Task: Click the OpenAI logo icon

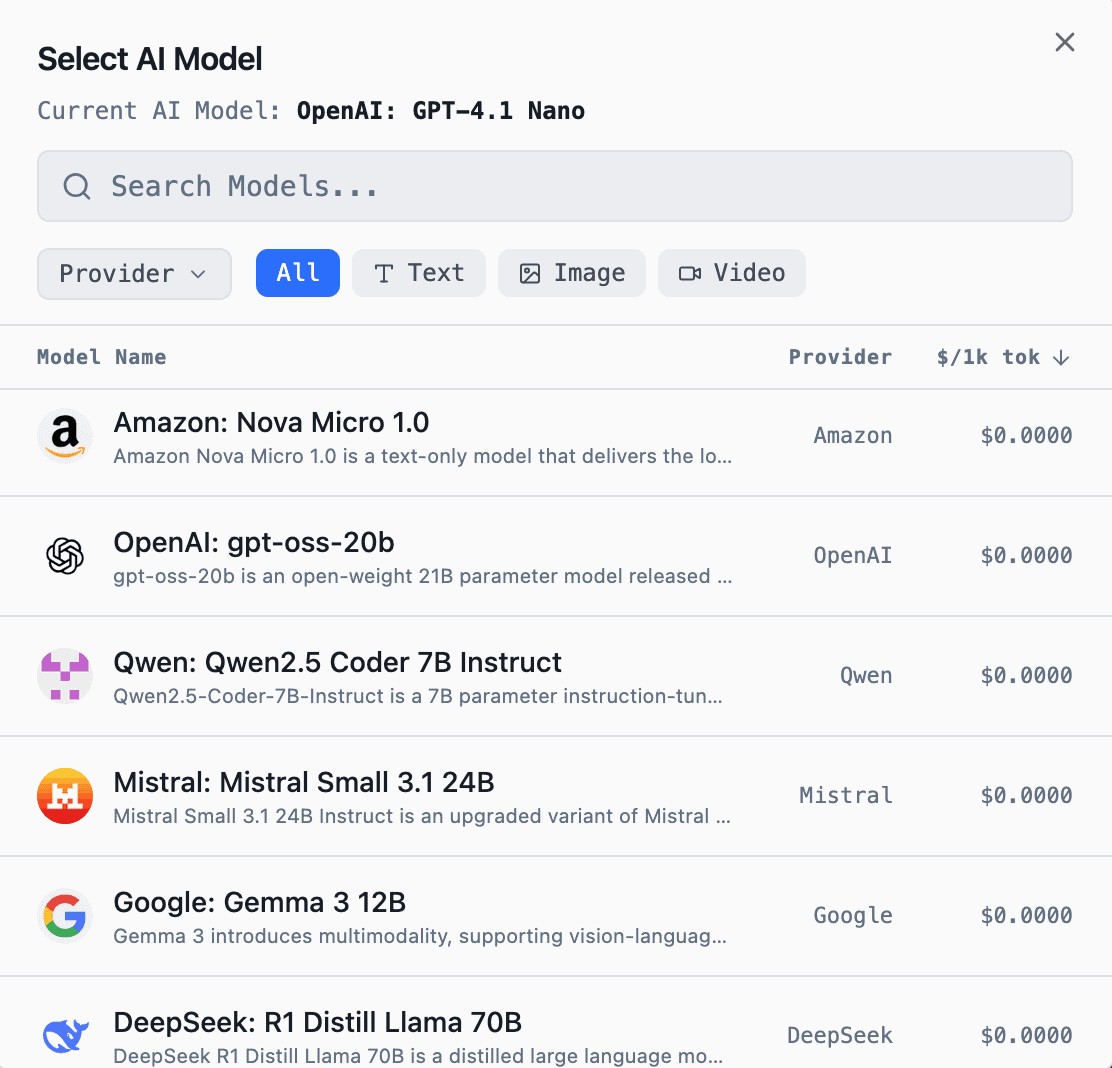Action: click(65, 555)
